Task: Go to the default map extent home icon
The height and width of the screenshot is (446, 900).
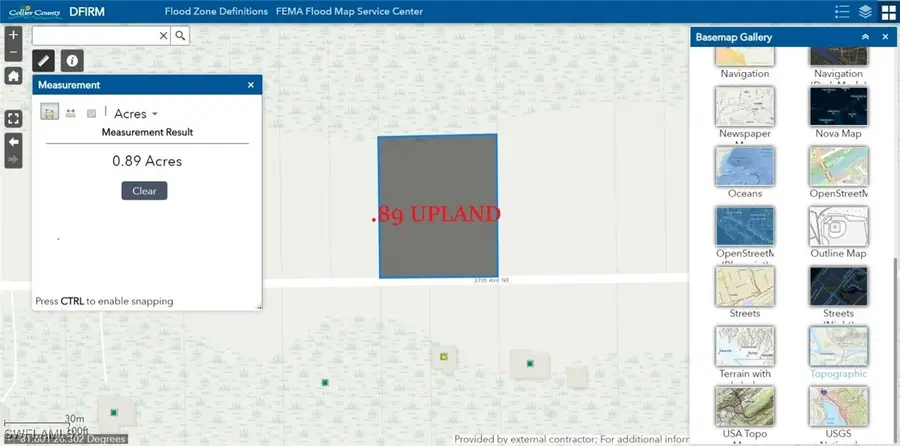Action: pyautogui.click(x=13, y=76)
